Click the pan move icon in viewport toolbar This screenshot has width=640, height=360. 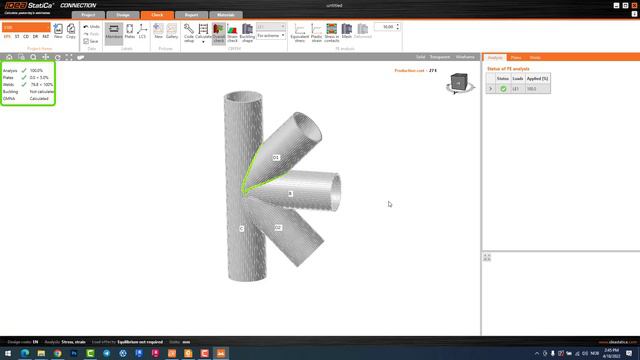46,57
